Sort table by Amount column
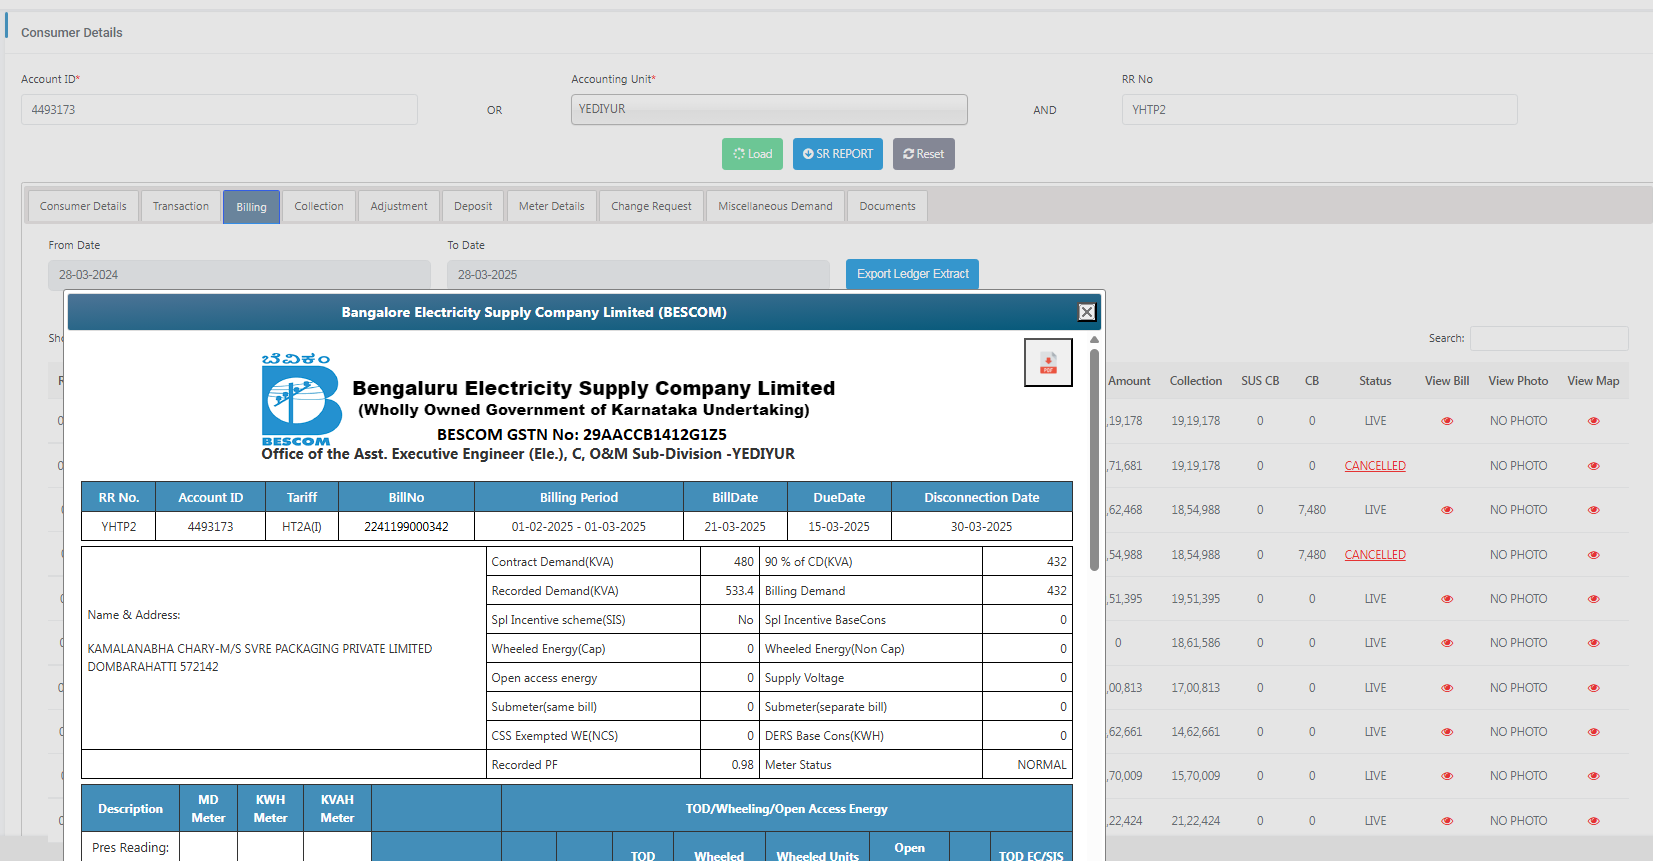Screen dimensions: 1653x861 coord(1129,381)
